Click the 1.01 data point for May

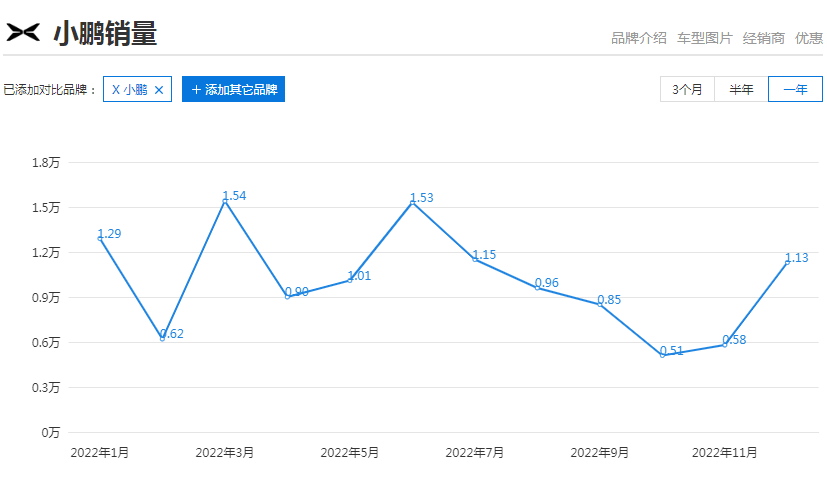pos(350,280)
